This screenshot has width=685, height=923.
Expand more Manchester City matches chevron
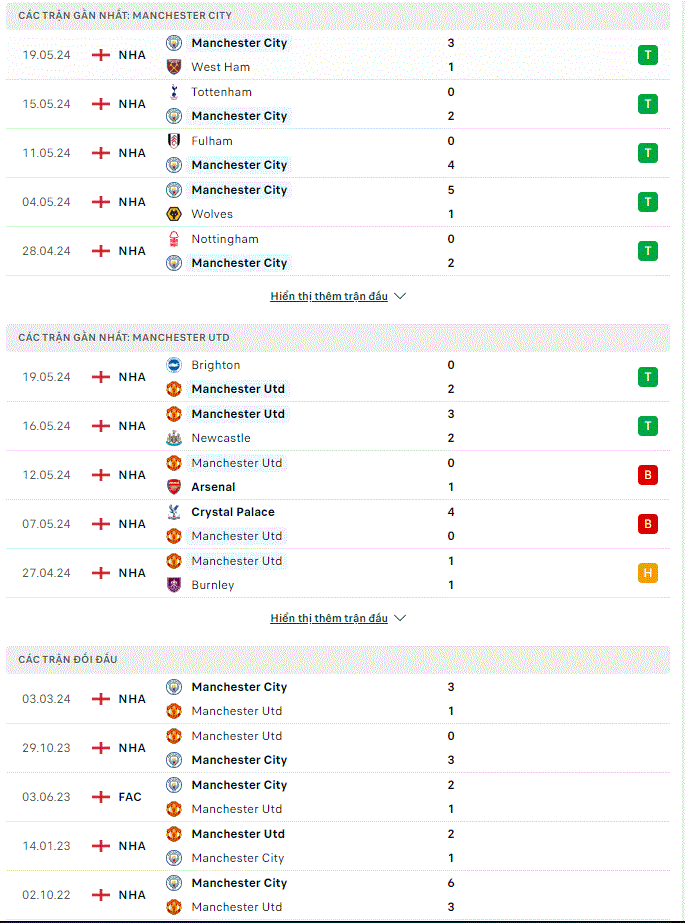[x=400, y=296]
